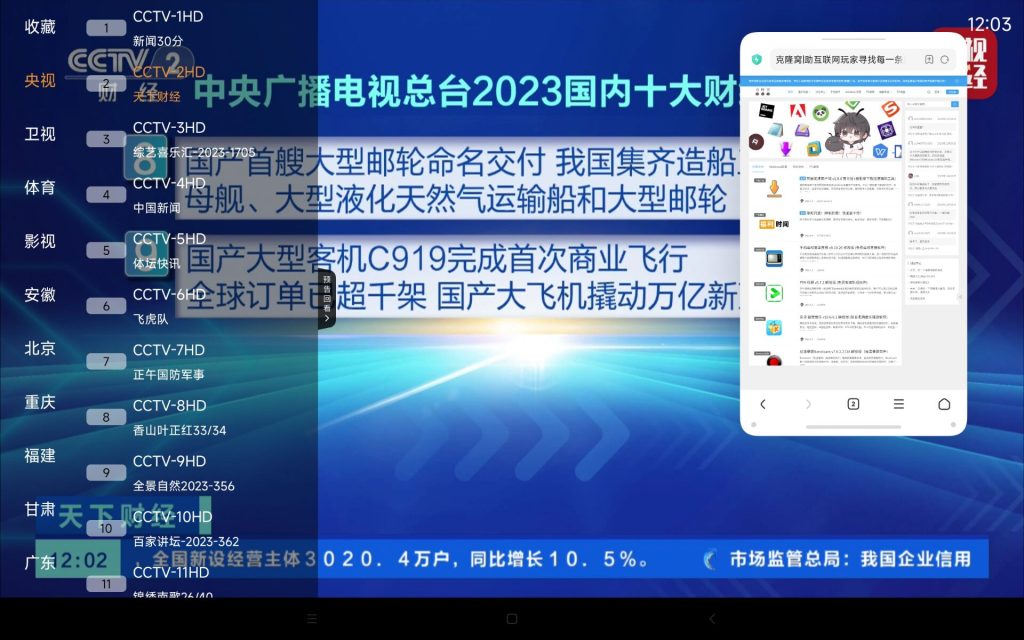The width and height of the screenshot is (1024, 640).
Task: Click the bookmark icon in the browser address bar
Action: (929, 59)
